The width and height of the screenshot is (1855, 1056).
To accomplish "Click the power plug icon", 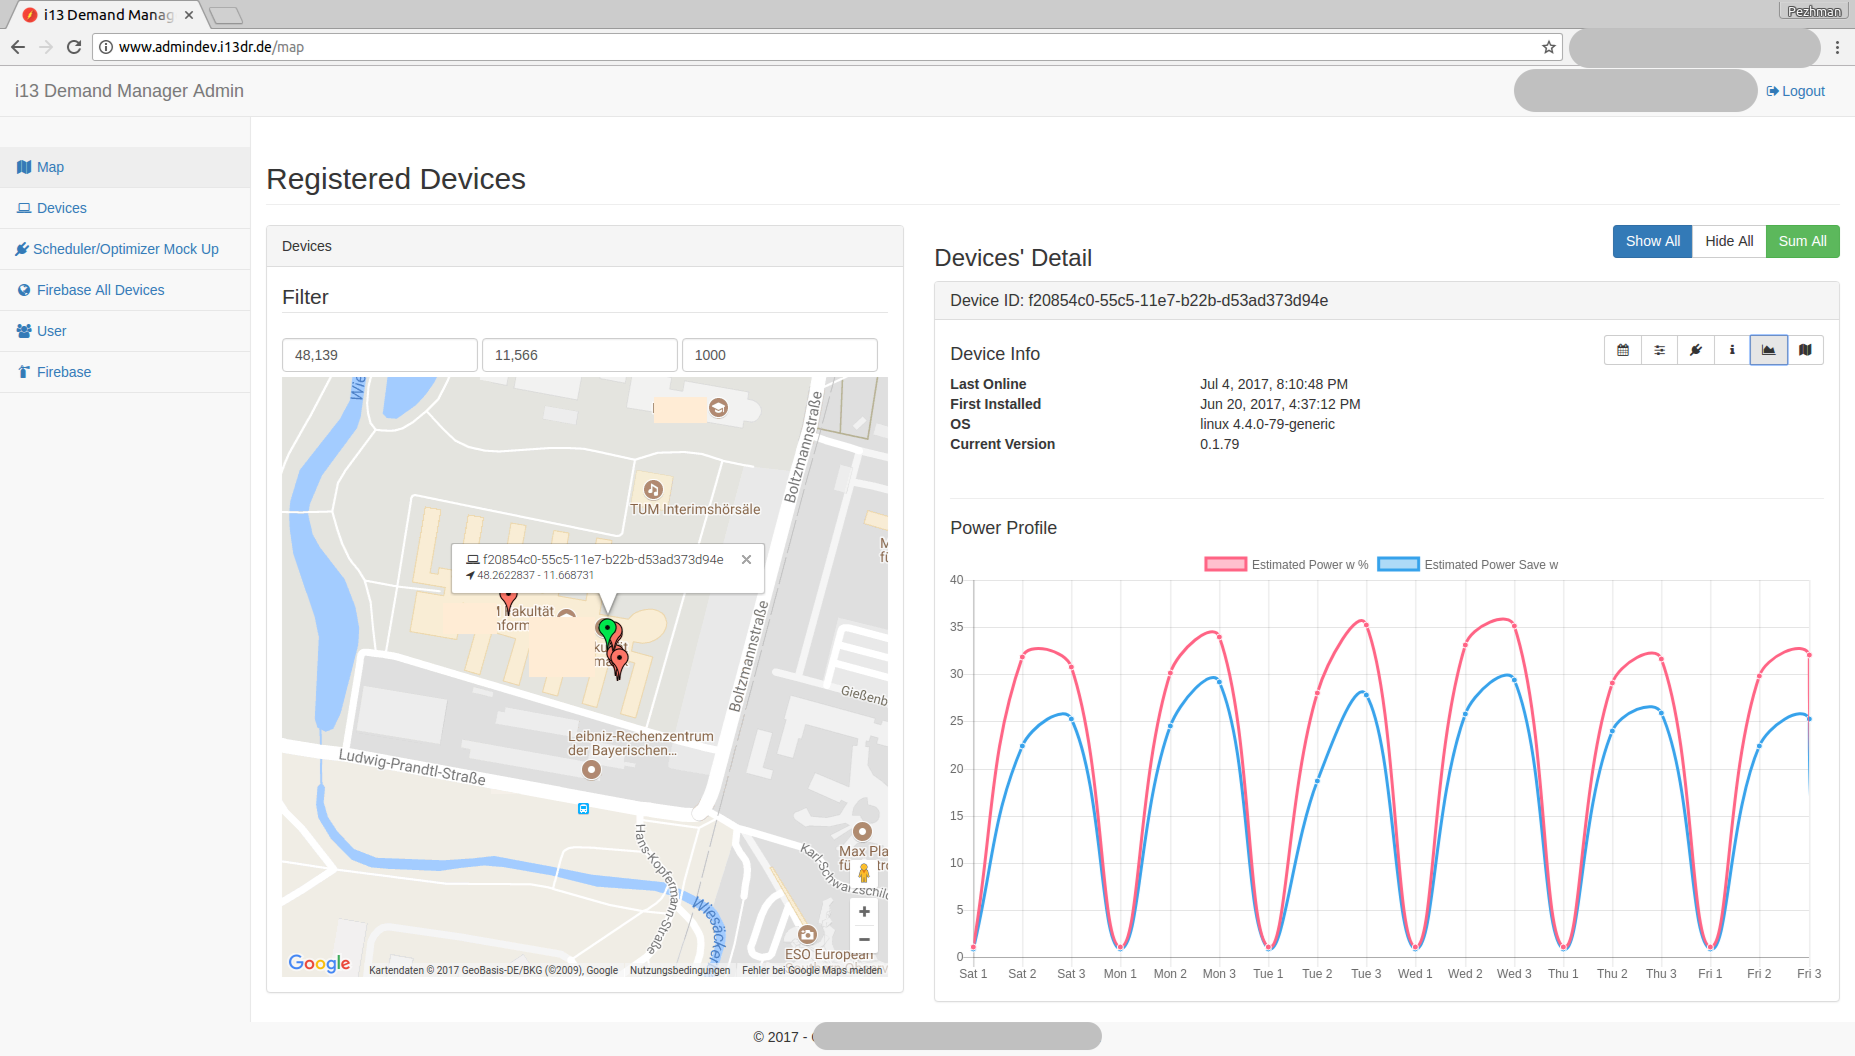I will [x=1695, y=350].
